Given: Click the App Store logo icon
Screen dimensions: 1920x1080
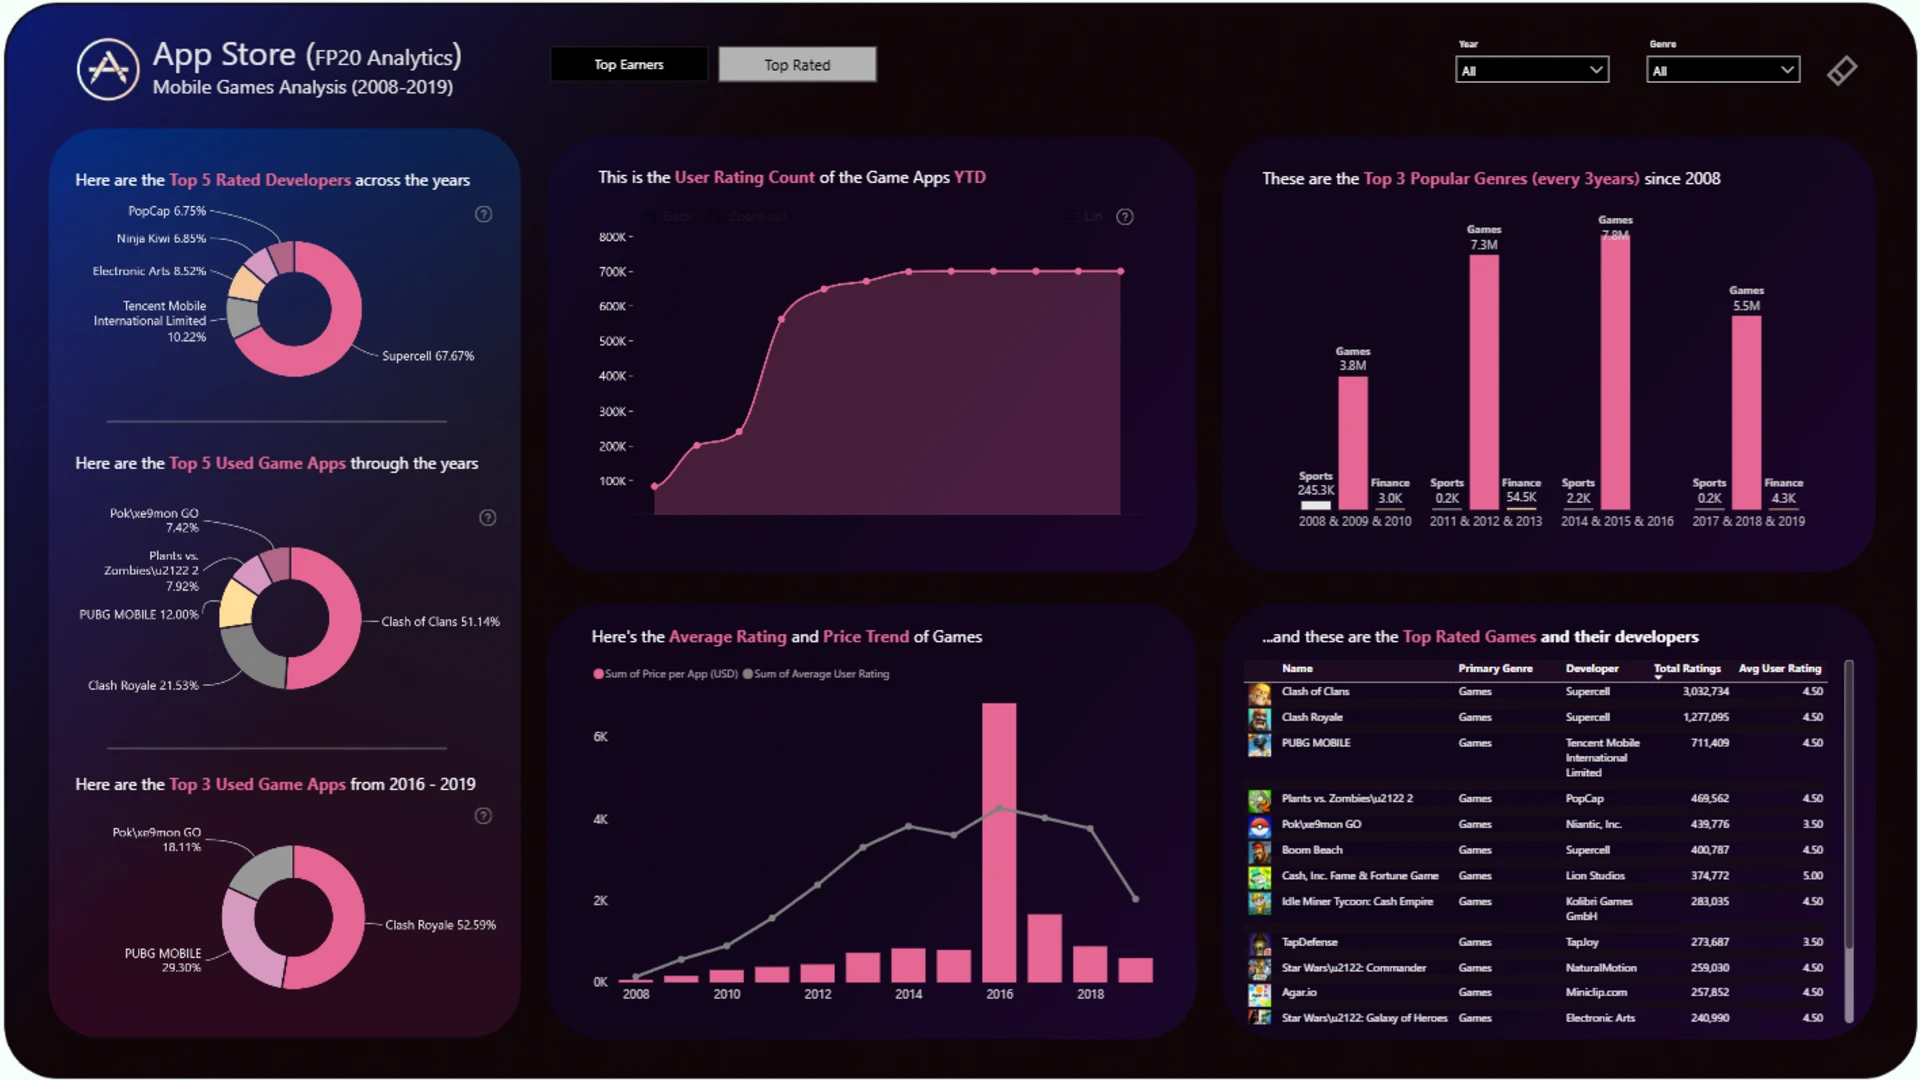Looking at the screenshot, I should 108,69.
